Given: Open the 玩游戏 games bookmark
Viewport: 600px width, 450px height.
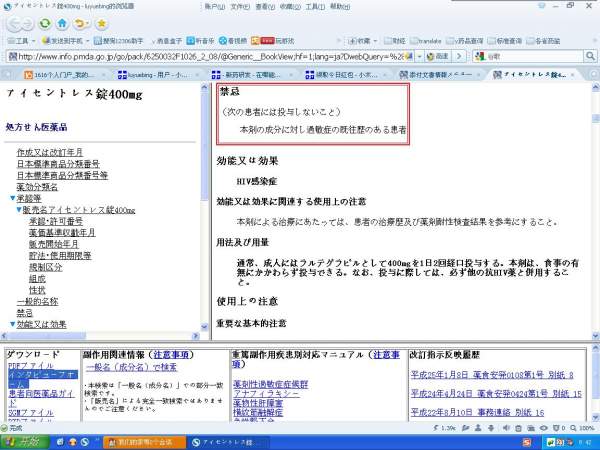Looking at the screenshot, I should coord(273,41).
